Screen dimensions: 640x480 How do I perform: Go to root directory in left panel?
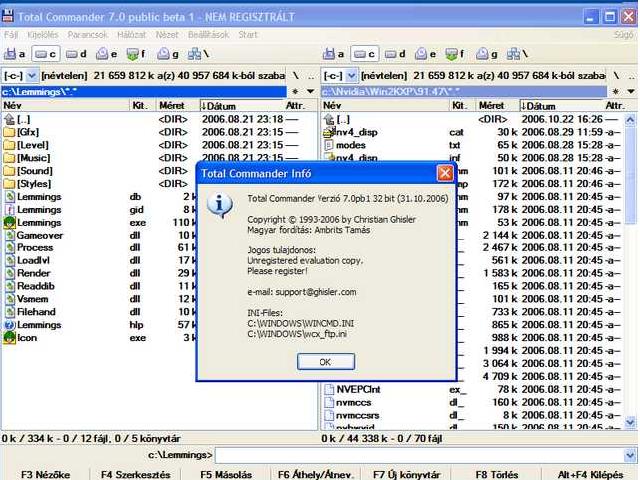coord(296,76)
